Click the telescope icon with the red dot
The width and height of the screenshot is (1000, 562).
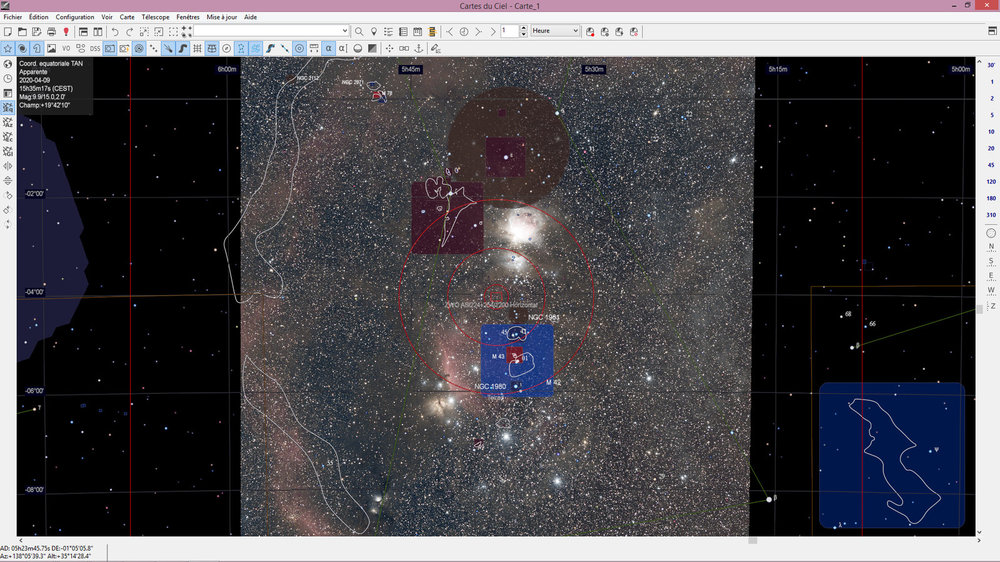point(590,31)
